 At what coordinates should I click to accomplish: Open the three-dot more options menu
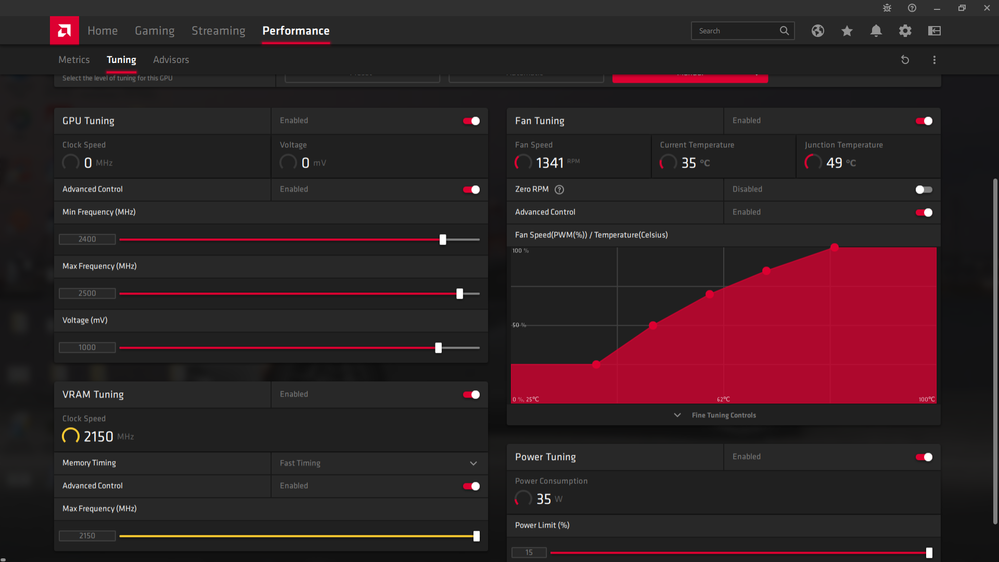[x=935, y=60]
